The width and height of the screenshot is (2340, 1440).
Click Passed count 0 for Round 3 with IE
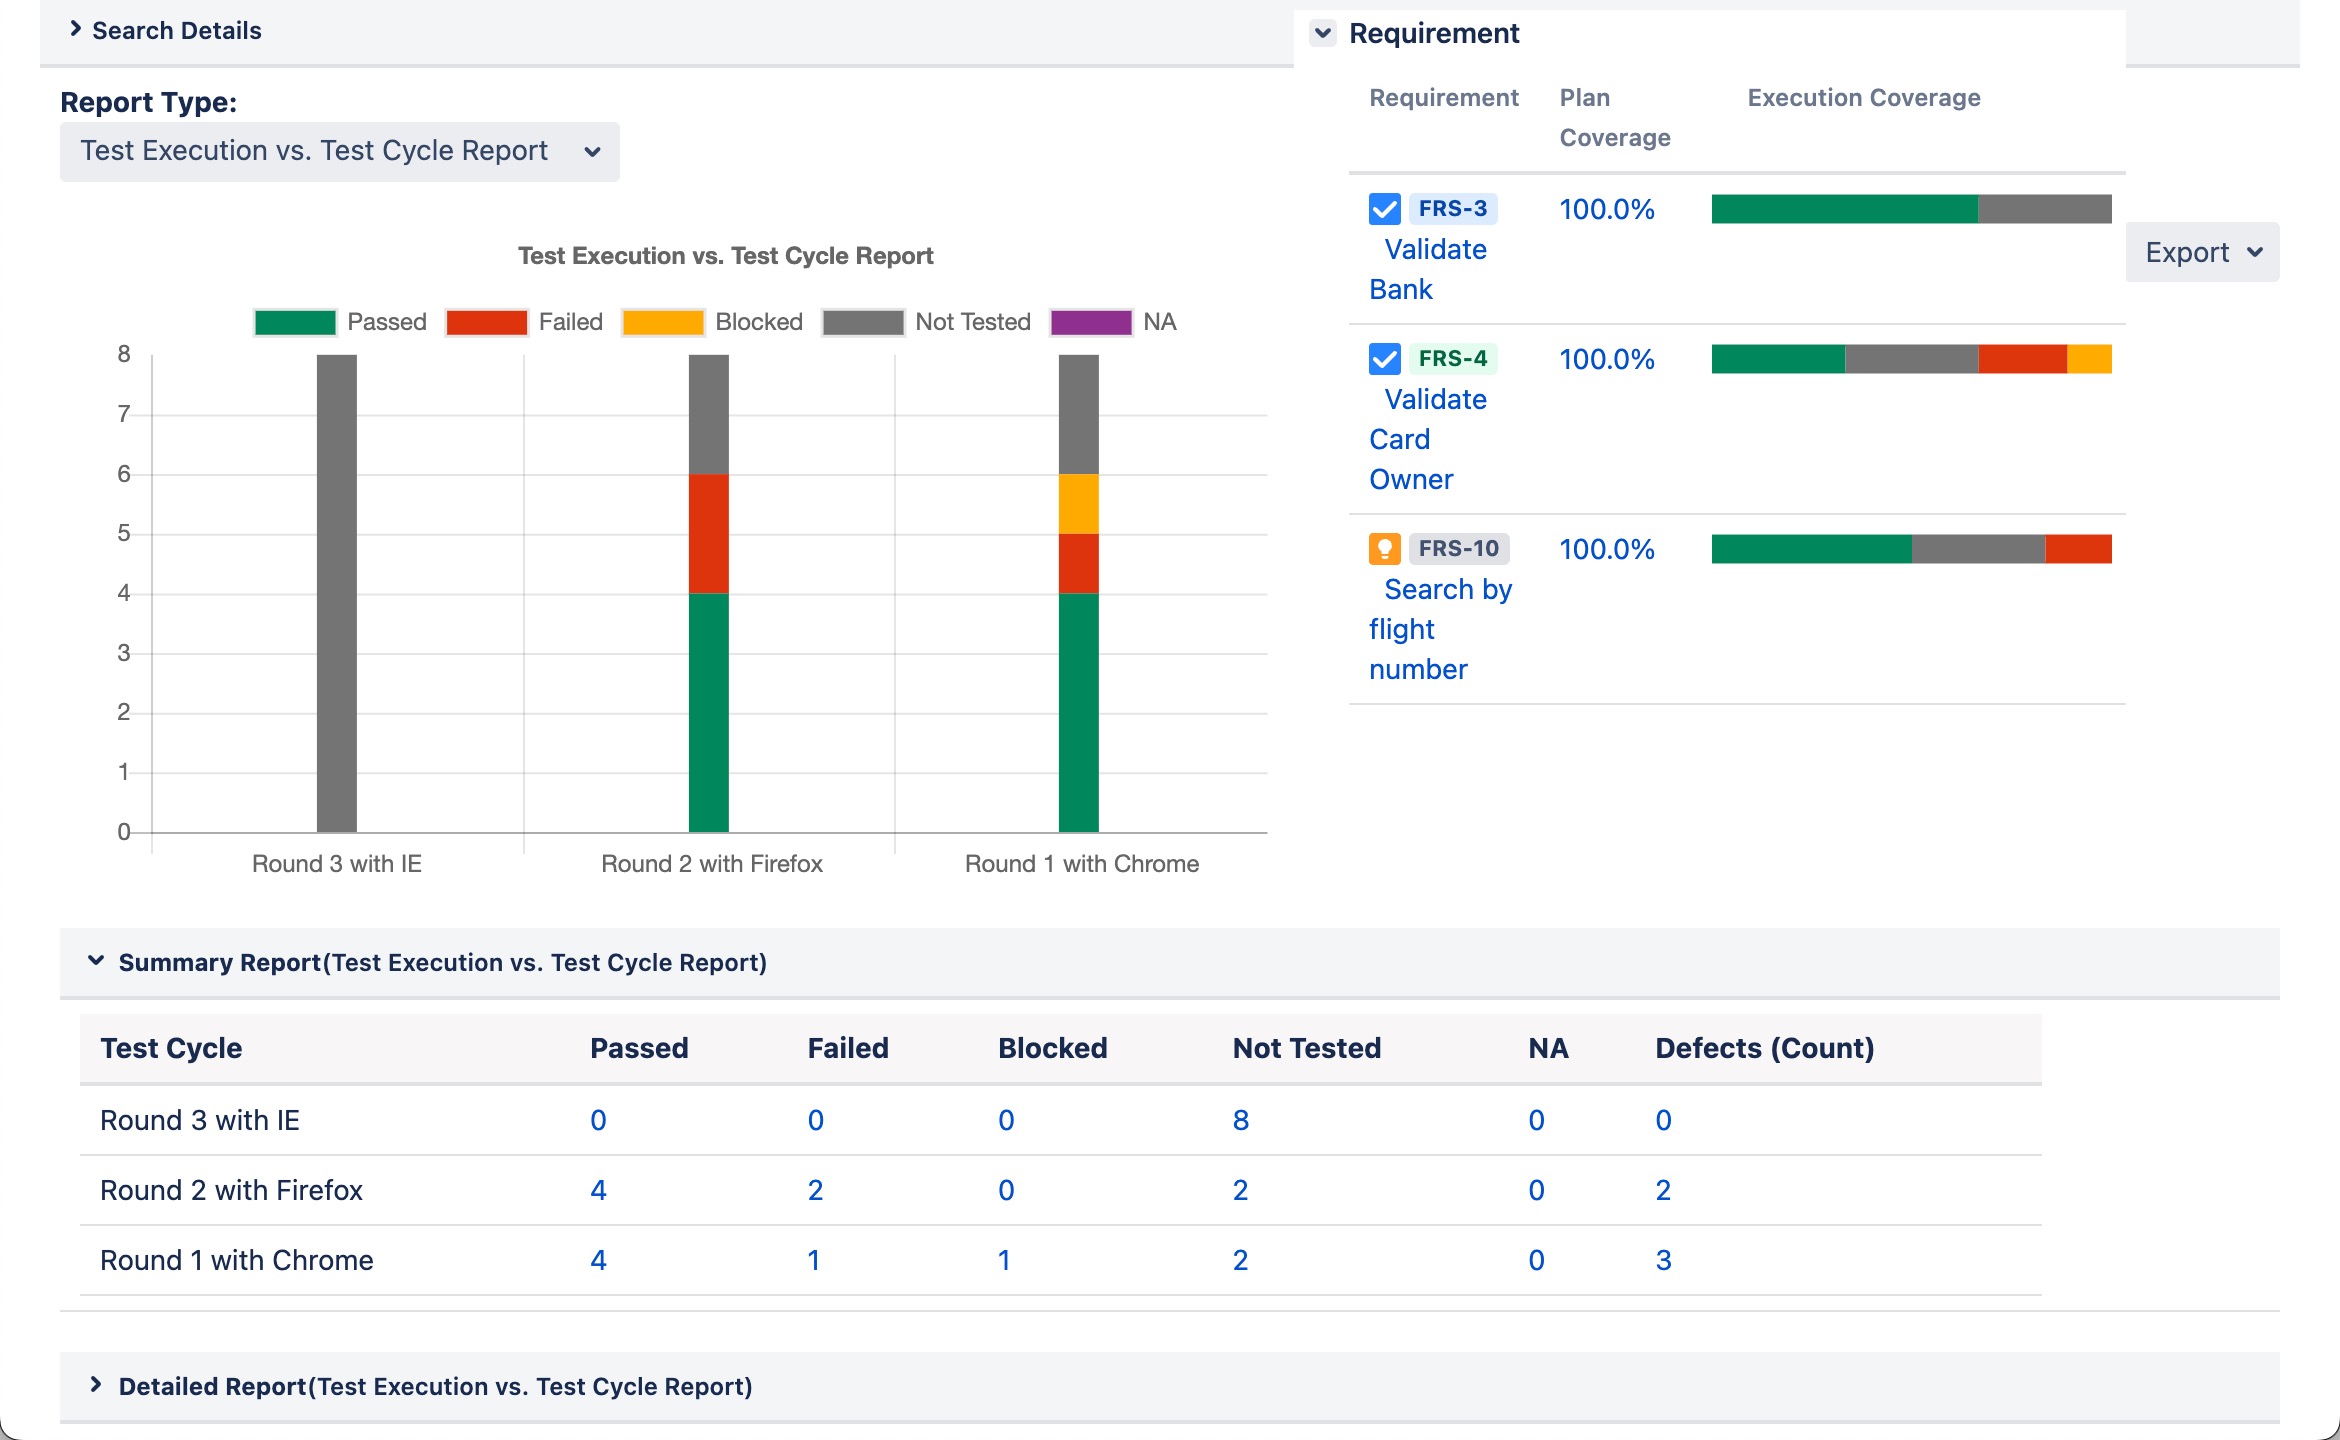pyautogui.click(x=598, y=1120)
